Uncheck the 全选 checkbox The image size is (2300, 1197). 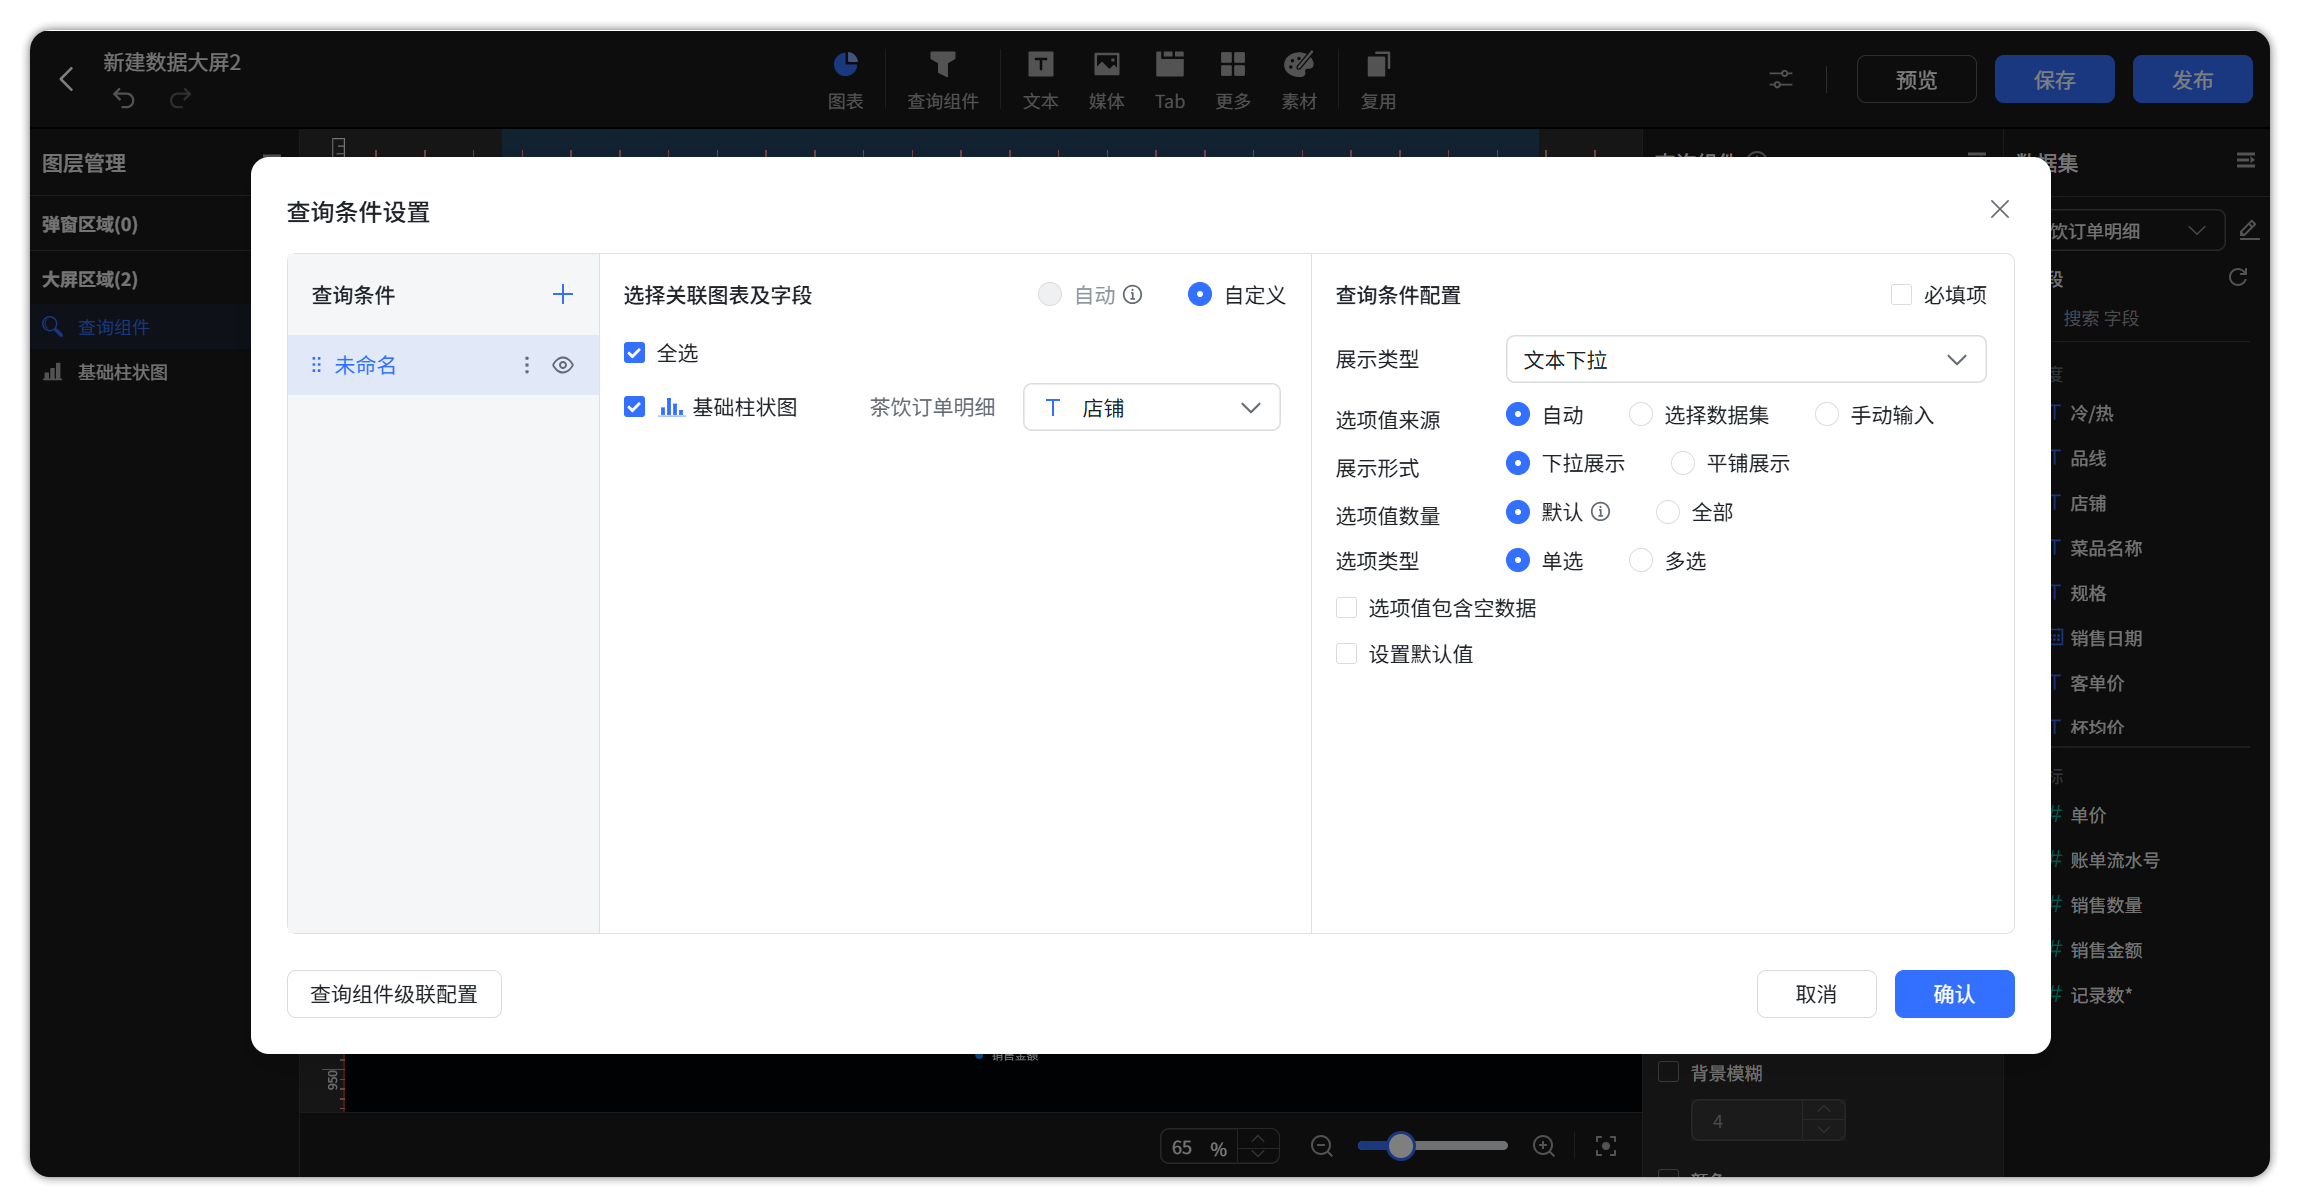tap(634, 353)
